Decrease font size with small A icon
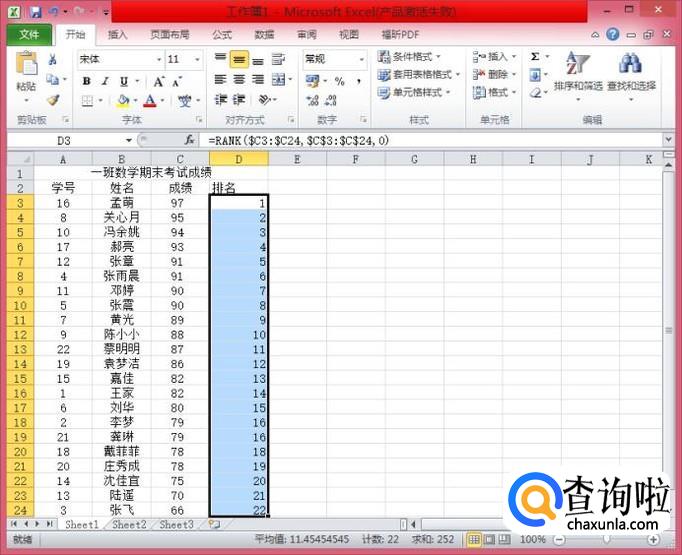 (x=177, y=81)
